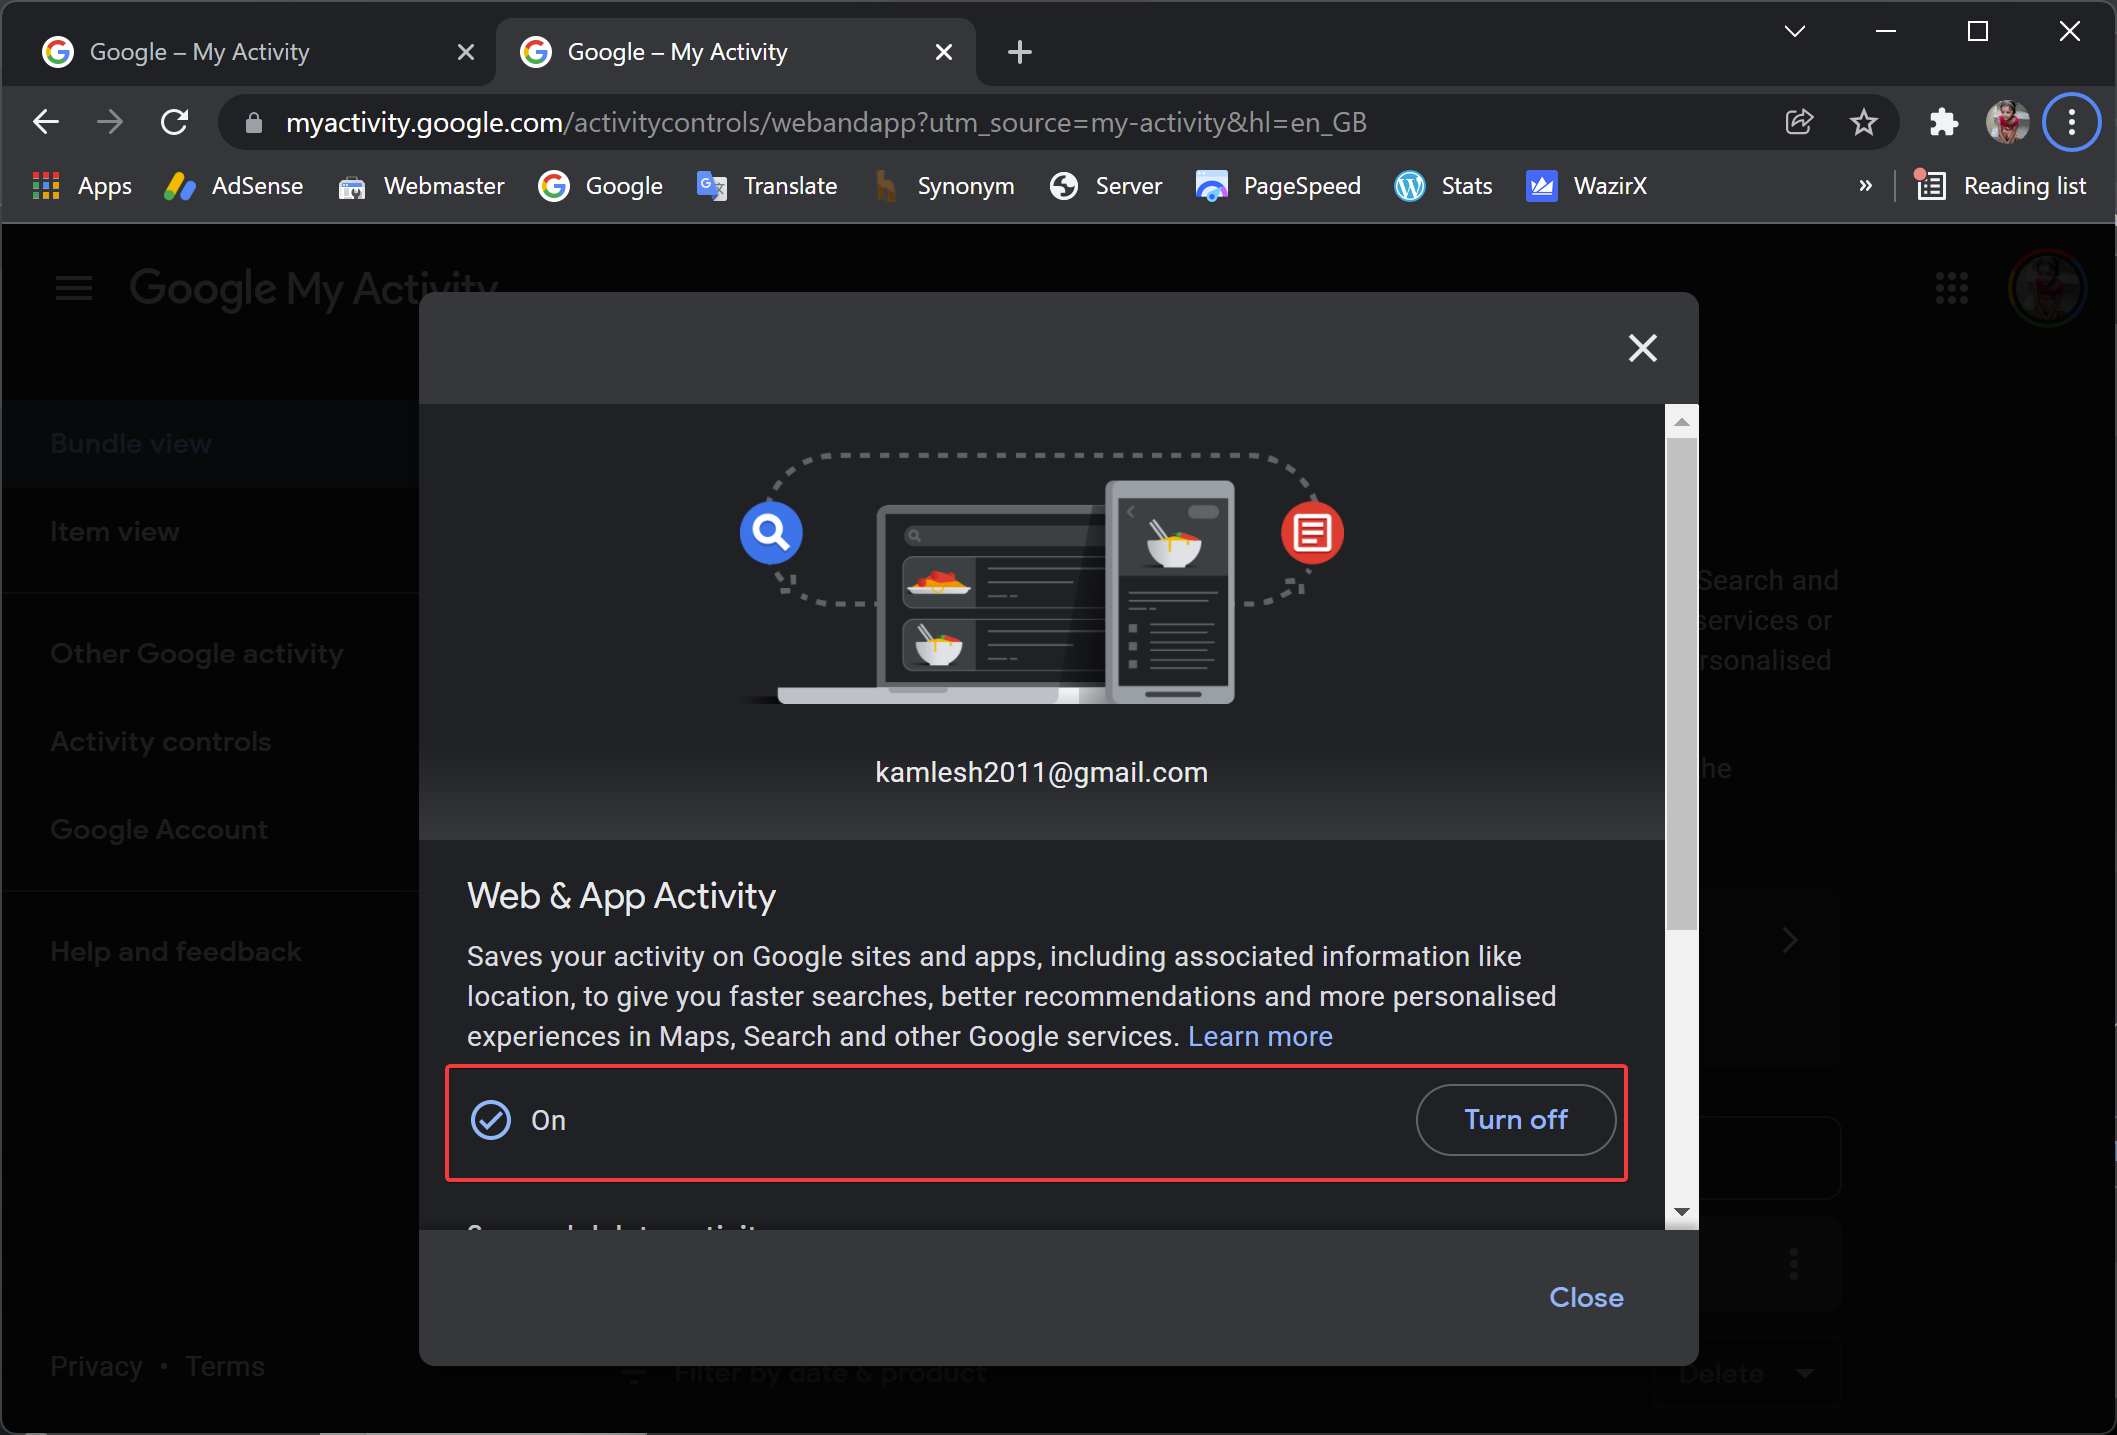Open Google Account in sidebar
Viewport: 2117px width, 1435px height.
[159, 829]
